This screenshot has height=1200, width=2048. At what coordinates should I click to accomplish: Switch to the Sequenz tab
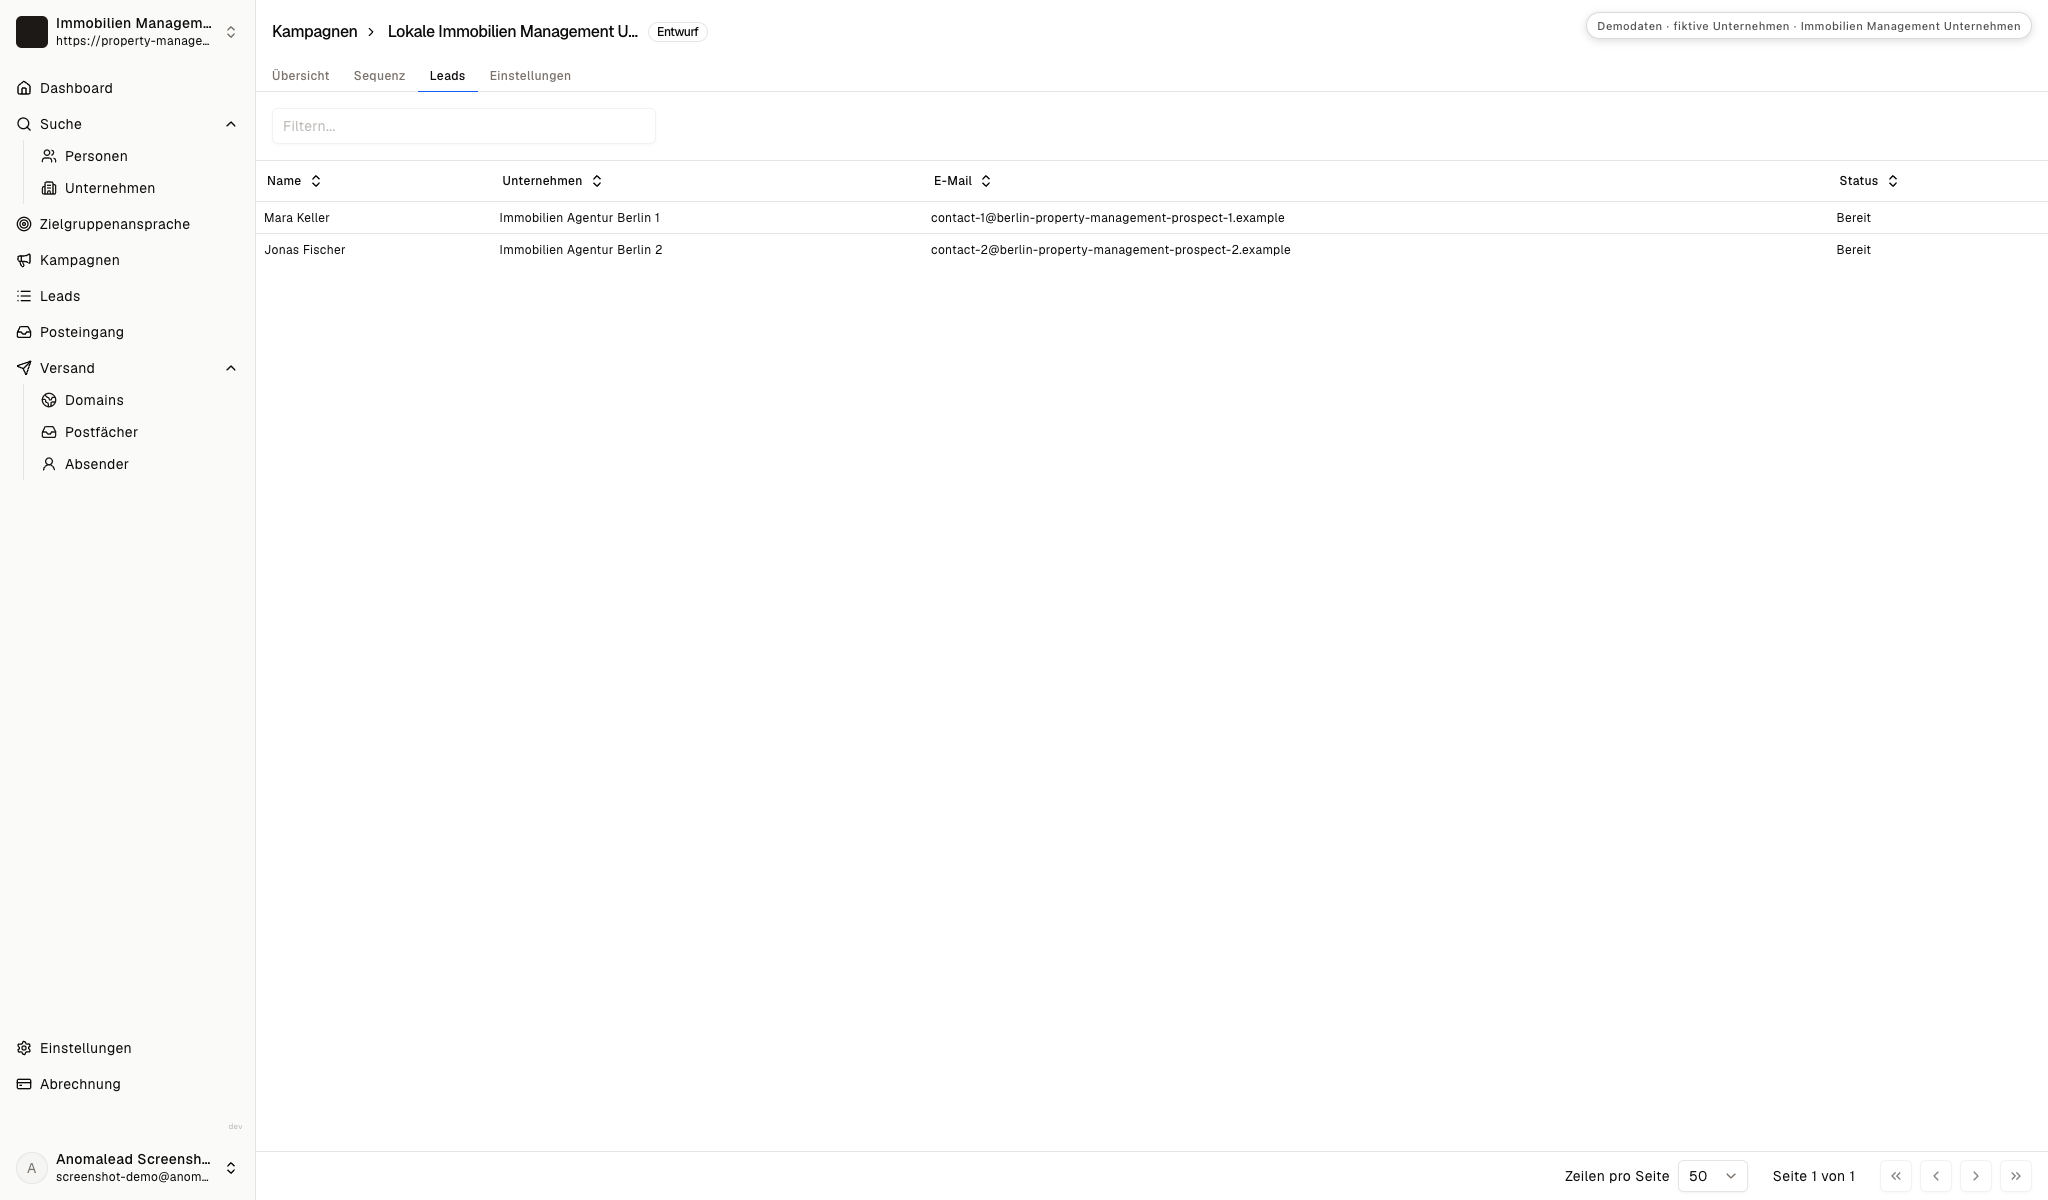(379, 76)
